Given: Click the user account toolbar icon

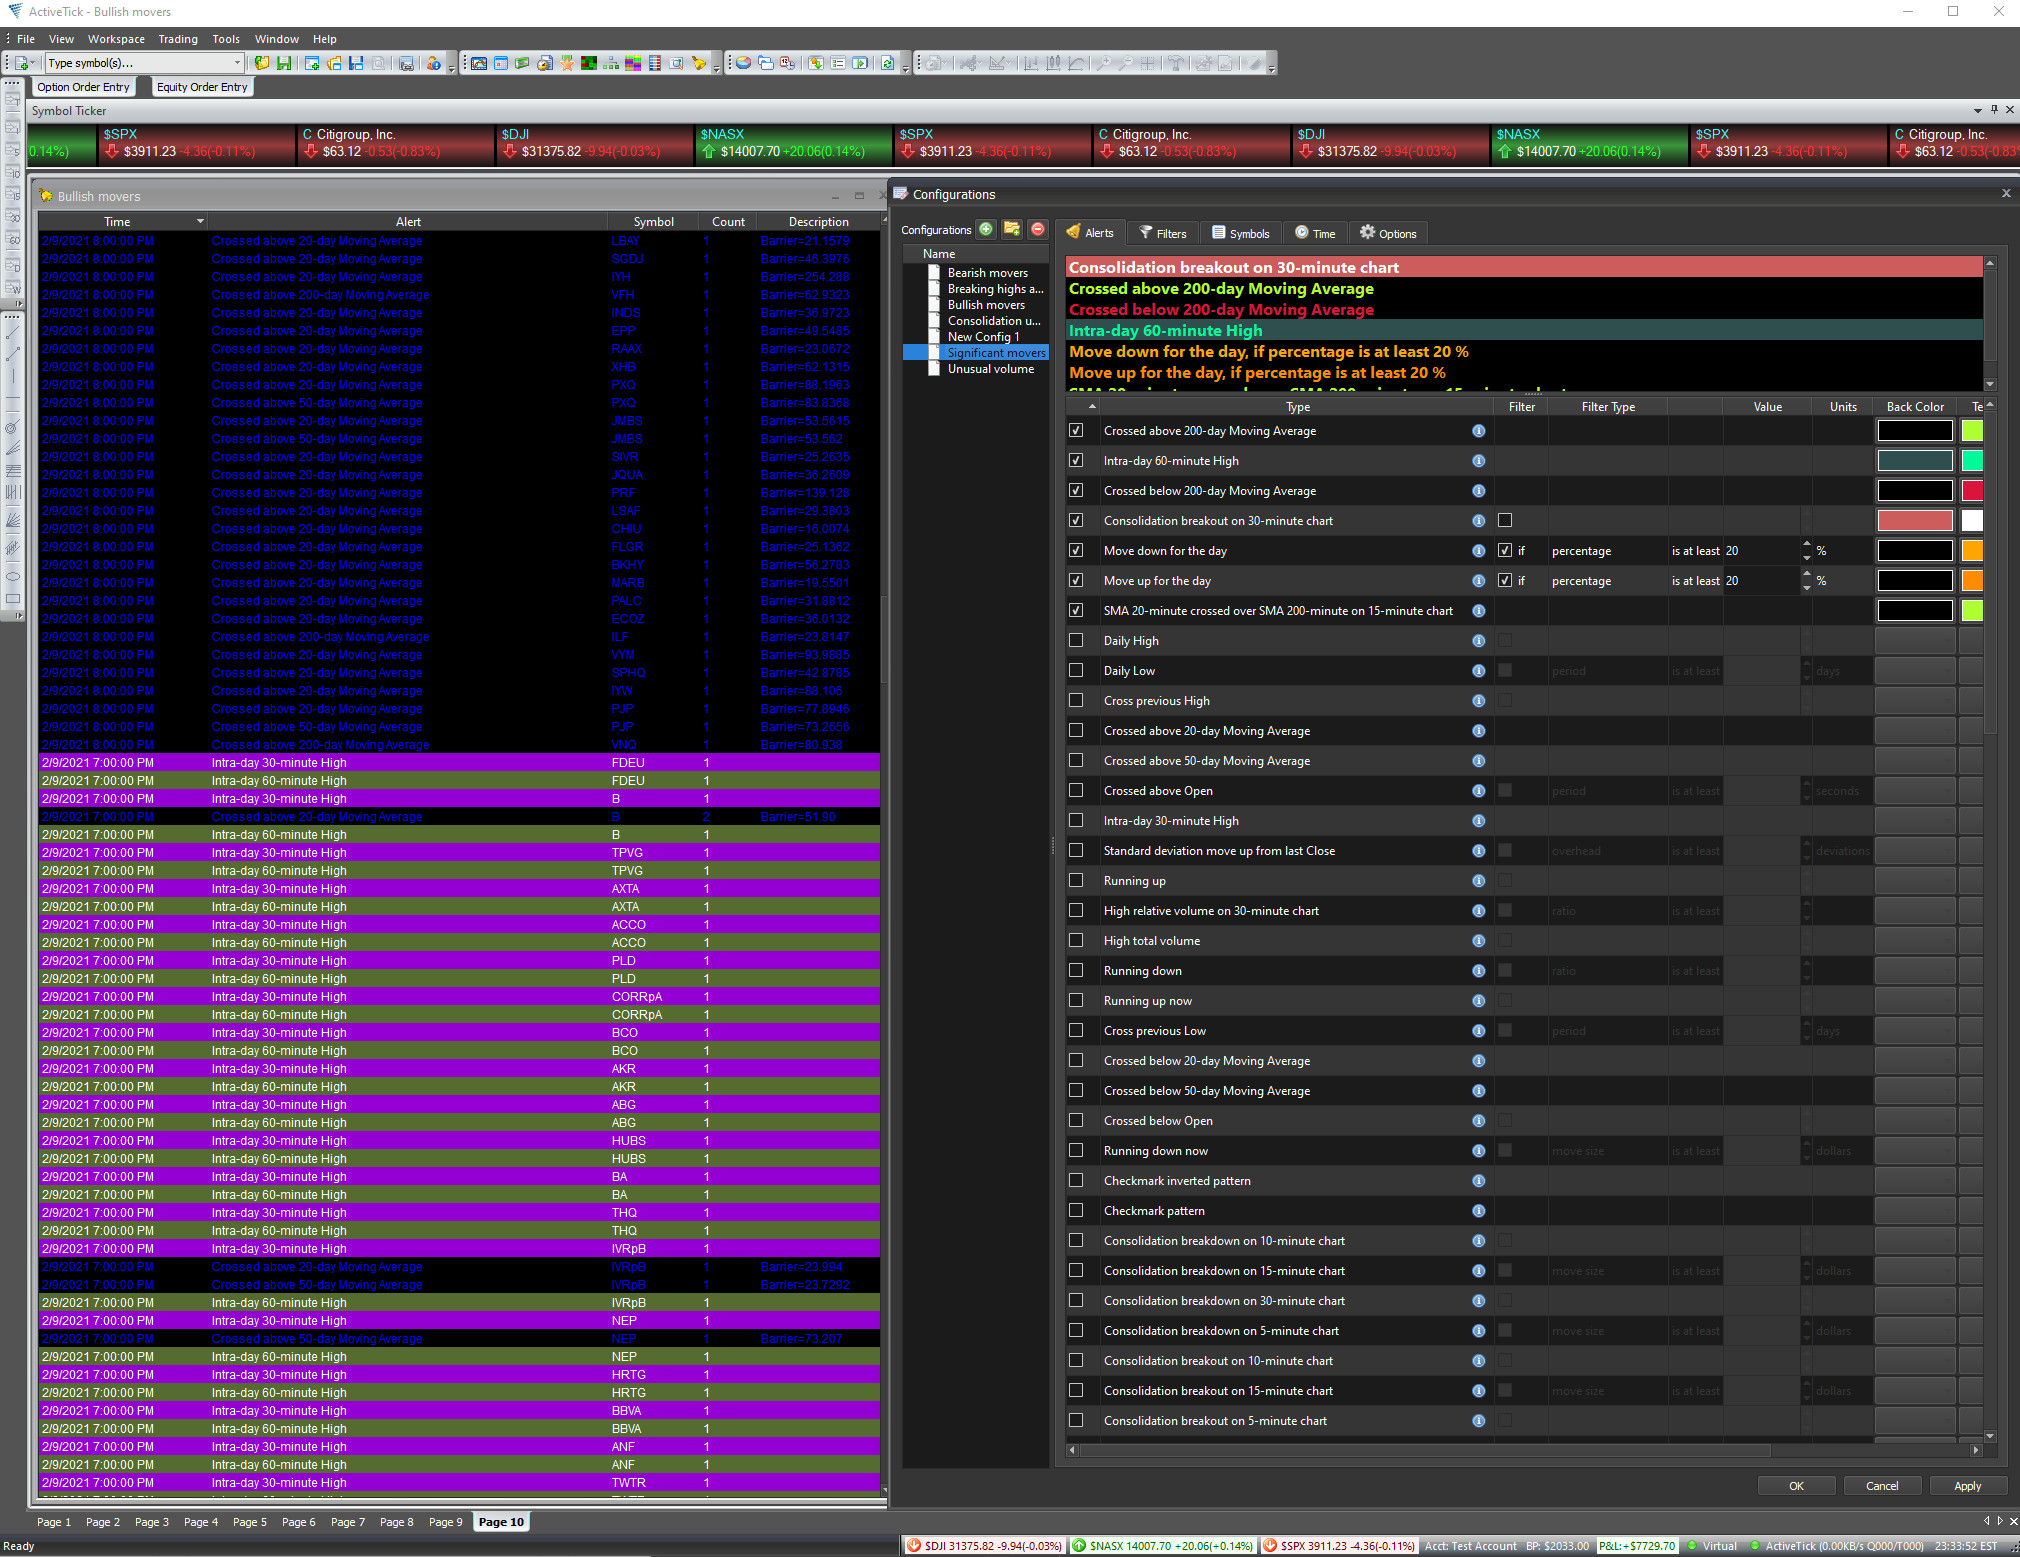Looking at the screenshot, I should pos(433,63).
